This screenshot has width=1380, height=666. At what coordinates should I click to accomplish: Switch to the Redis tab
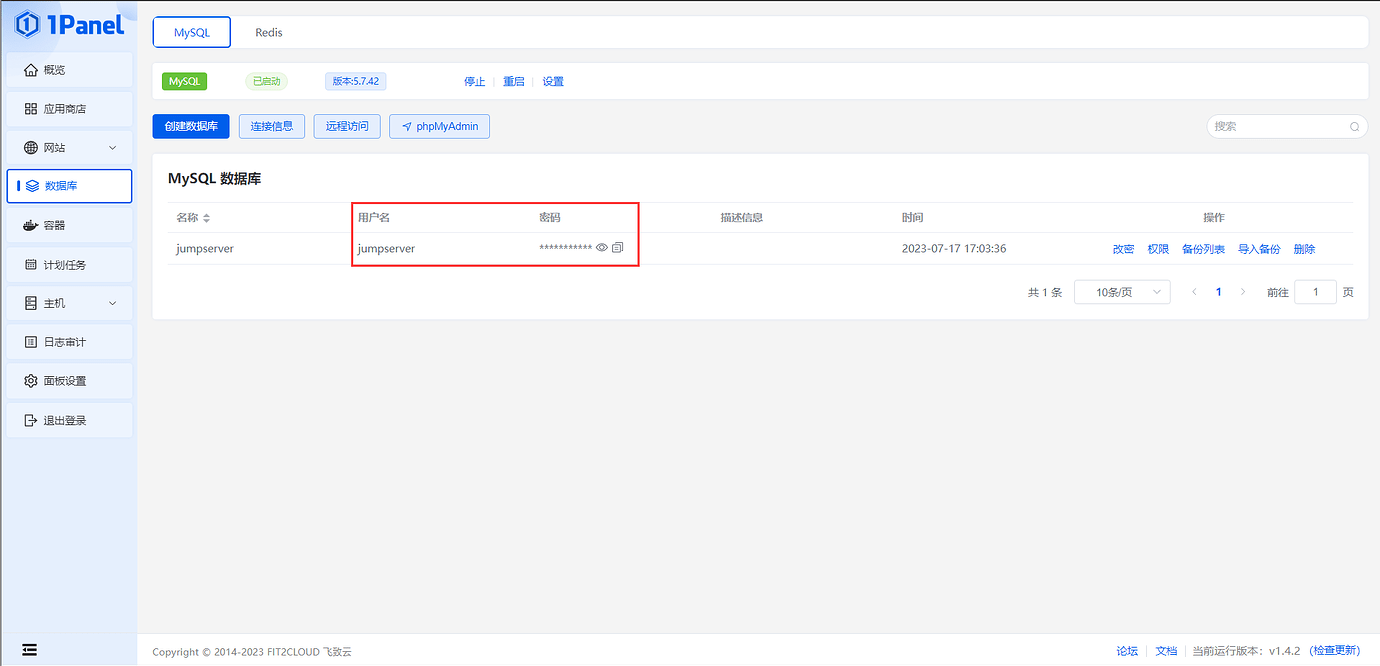pyautogui.click(x=269, y=33)
